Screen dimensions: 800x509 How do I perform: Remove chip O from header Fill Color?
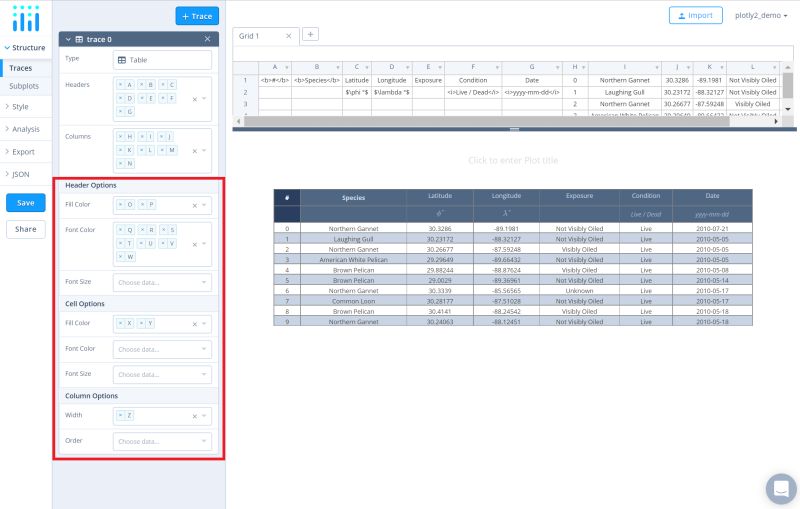(x=120, y=205)
